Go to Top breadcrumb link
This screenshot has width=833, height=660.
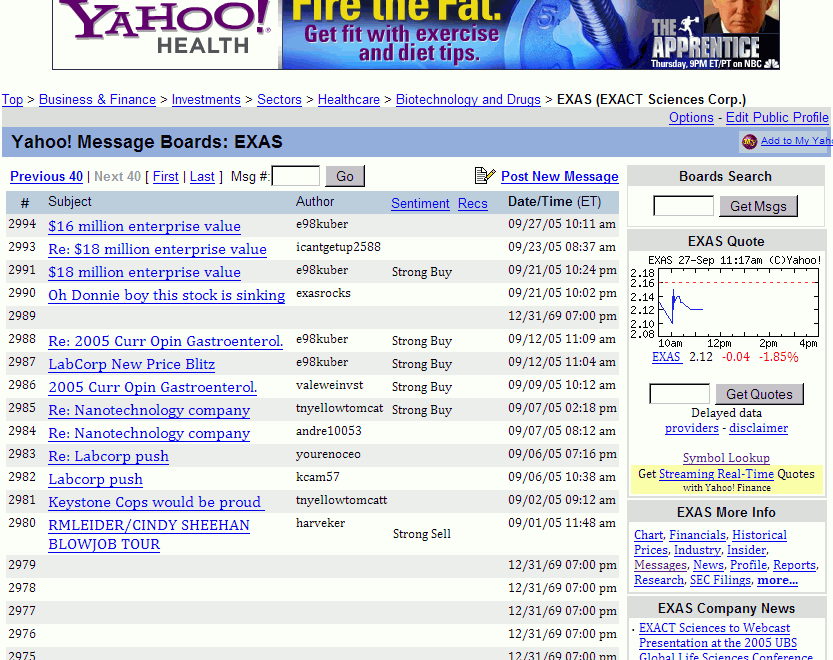click(x=12, y=99)
